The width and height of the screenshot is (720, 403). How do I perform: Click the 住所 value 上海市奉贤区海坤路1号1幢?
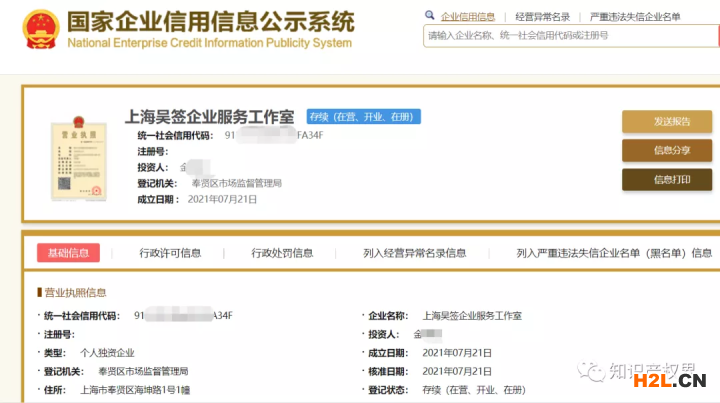point(135,390)
